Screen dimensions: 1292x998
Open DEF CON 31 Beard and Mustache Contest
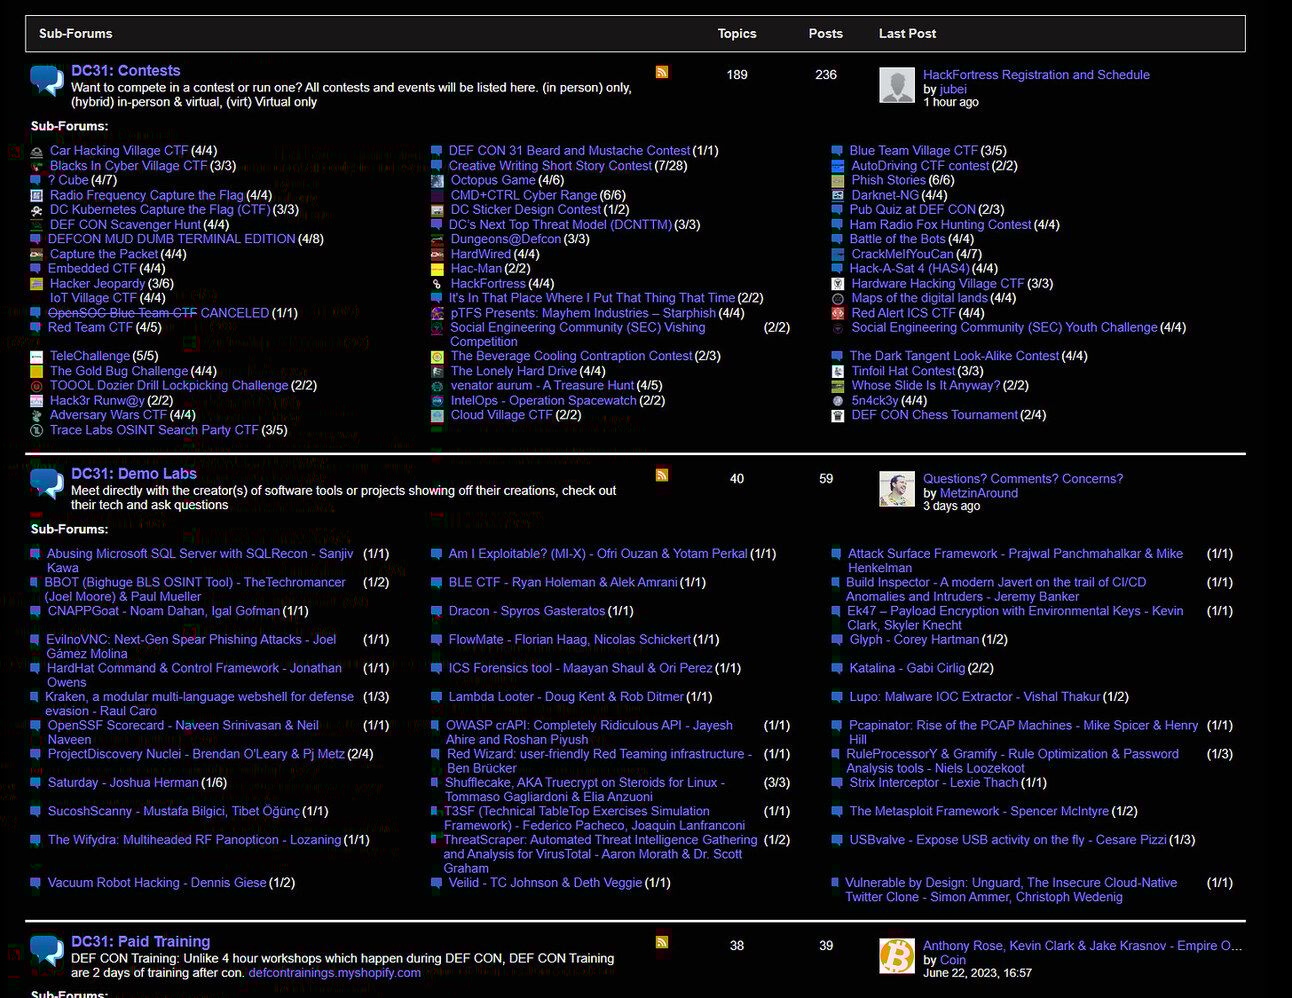coord(569,151)
